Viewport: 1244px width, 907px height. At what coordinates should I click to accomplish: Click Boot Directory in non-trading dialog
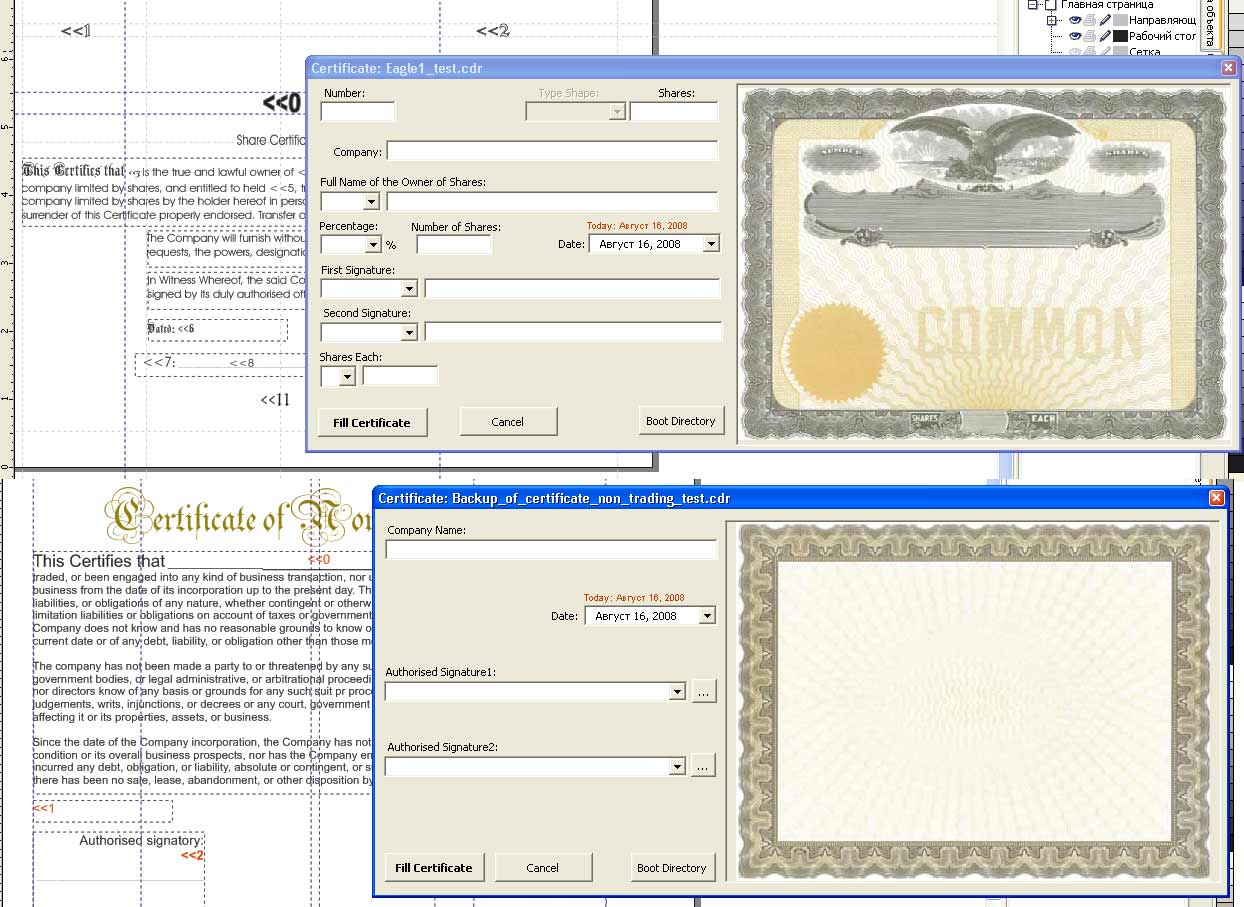(672, 867)
